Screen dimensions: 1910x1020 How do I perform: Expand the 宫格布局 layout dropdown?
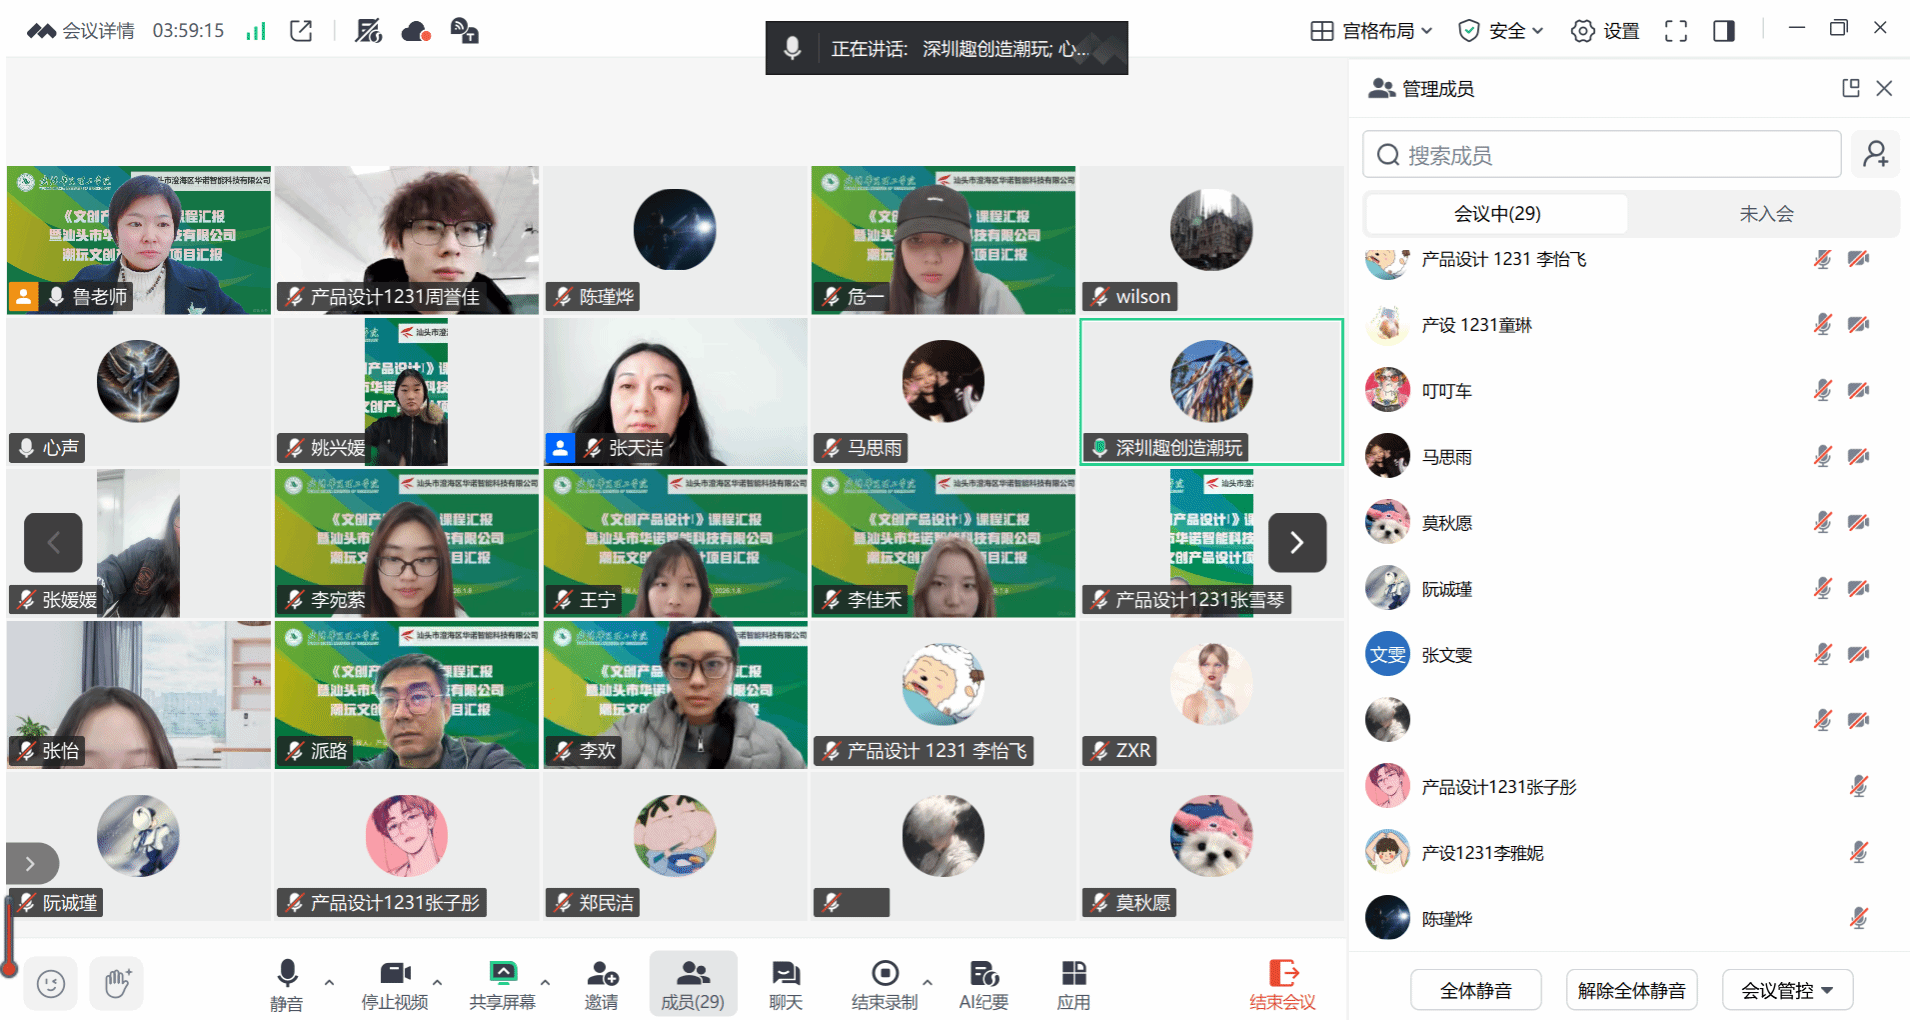click(x=1372, y=31)
